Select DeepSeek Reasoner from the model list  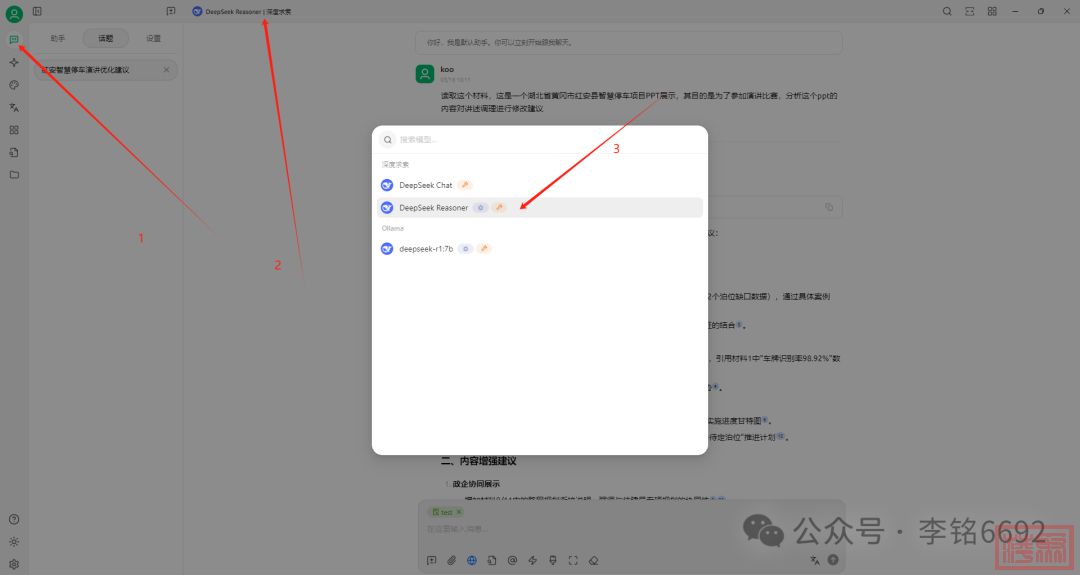click(433, 208)
